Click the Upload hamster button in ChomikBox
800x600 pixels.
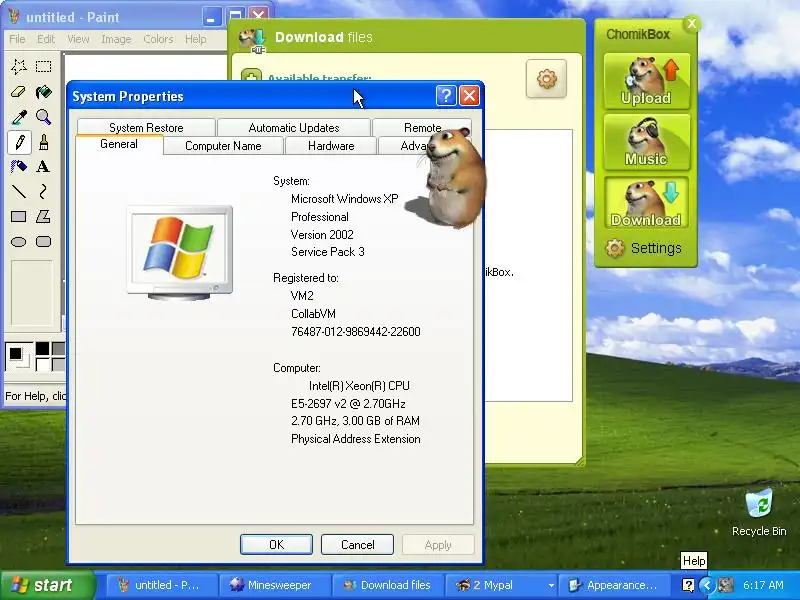tap(646, 81)
